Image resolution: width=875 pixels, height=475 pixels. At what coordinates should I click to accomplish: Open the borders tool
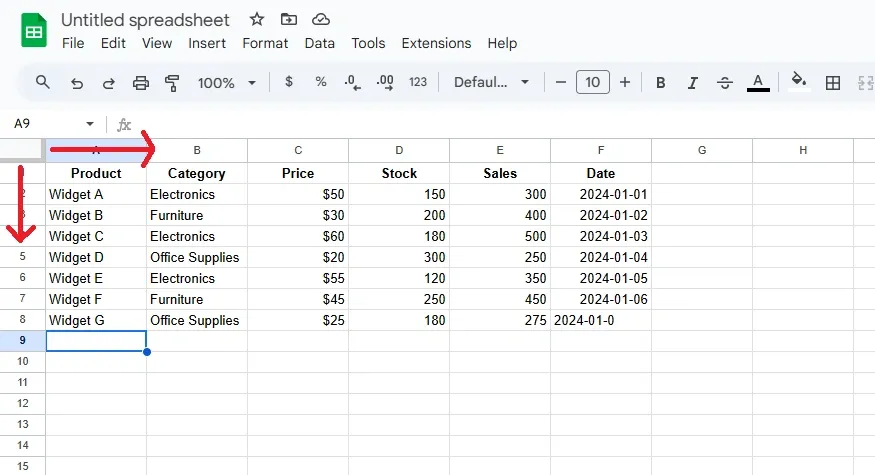click(x=832, y=82)
